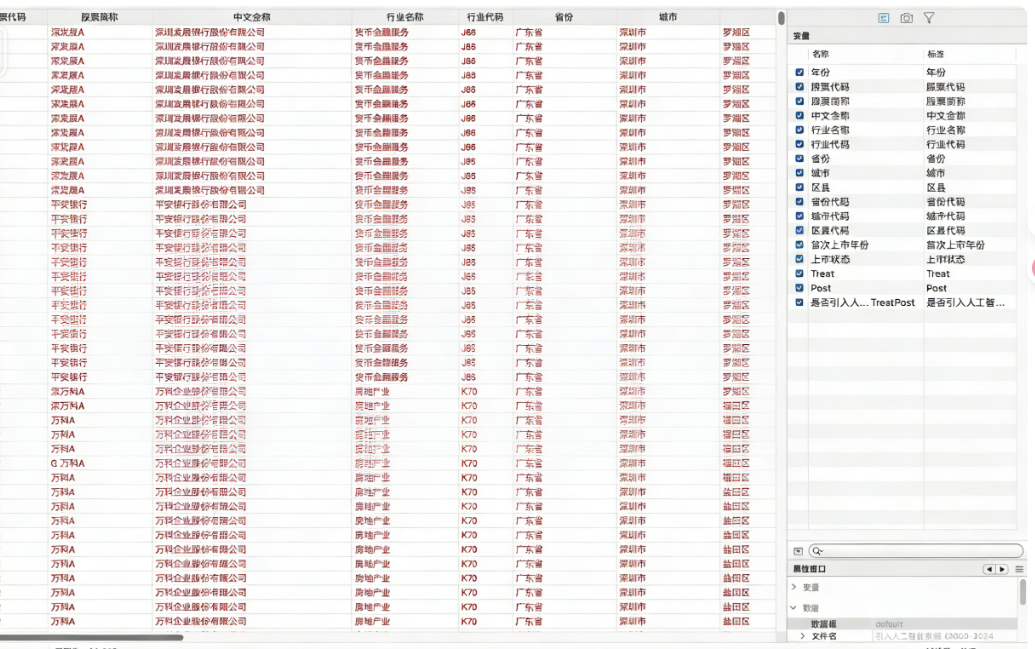Expand the 变量 section in properties
This screenshot has height=649, width=1035.
point(793,587)
